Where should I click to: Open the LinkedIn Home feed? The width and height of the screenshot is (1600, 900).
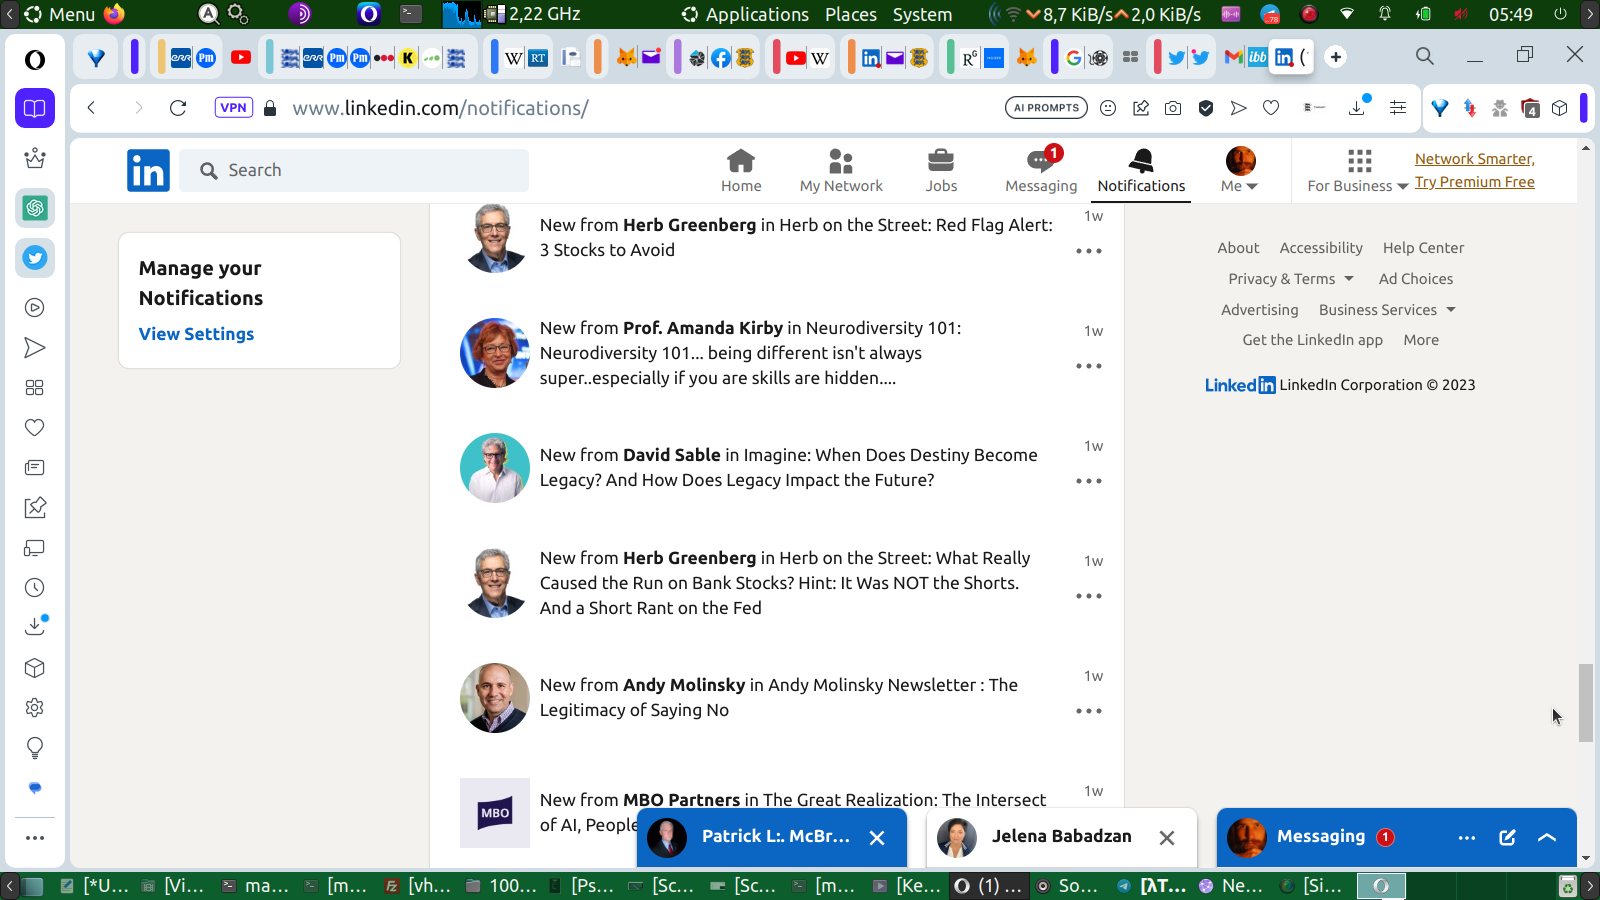[741, 171]
